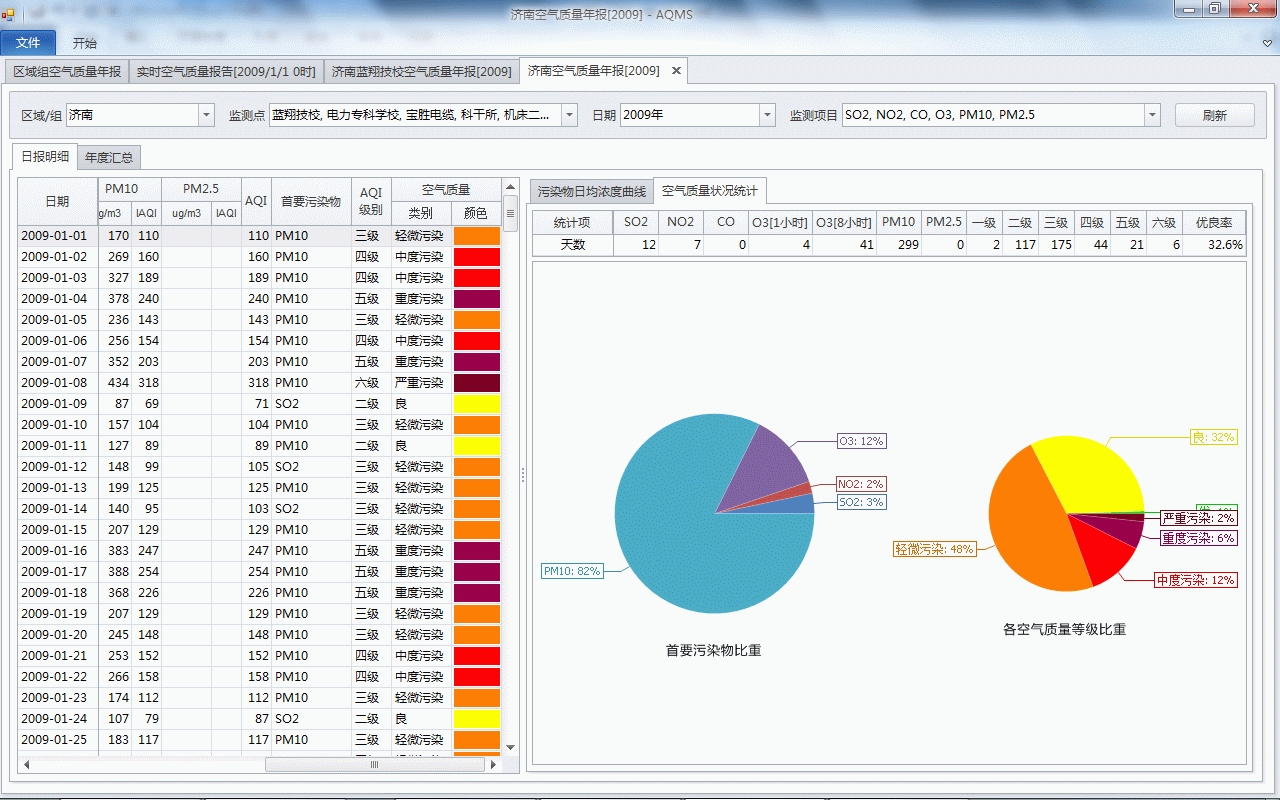Click the 严重污染 cell for 2009-01-08
This screenshot has width=1280, height=800.
(x=421, y=383)
